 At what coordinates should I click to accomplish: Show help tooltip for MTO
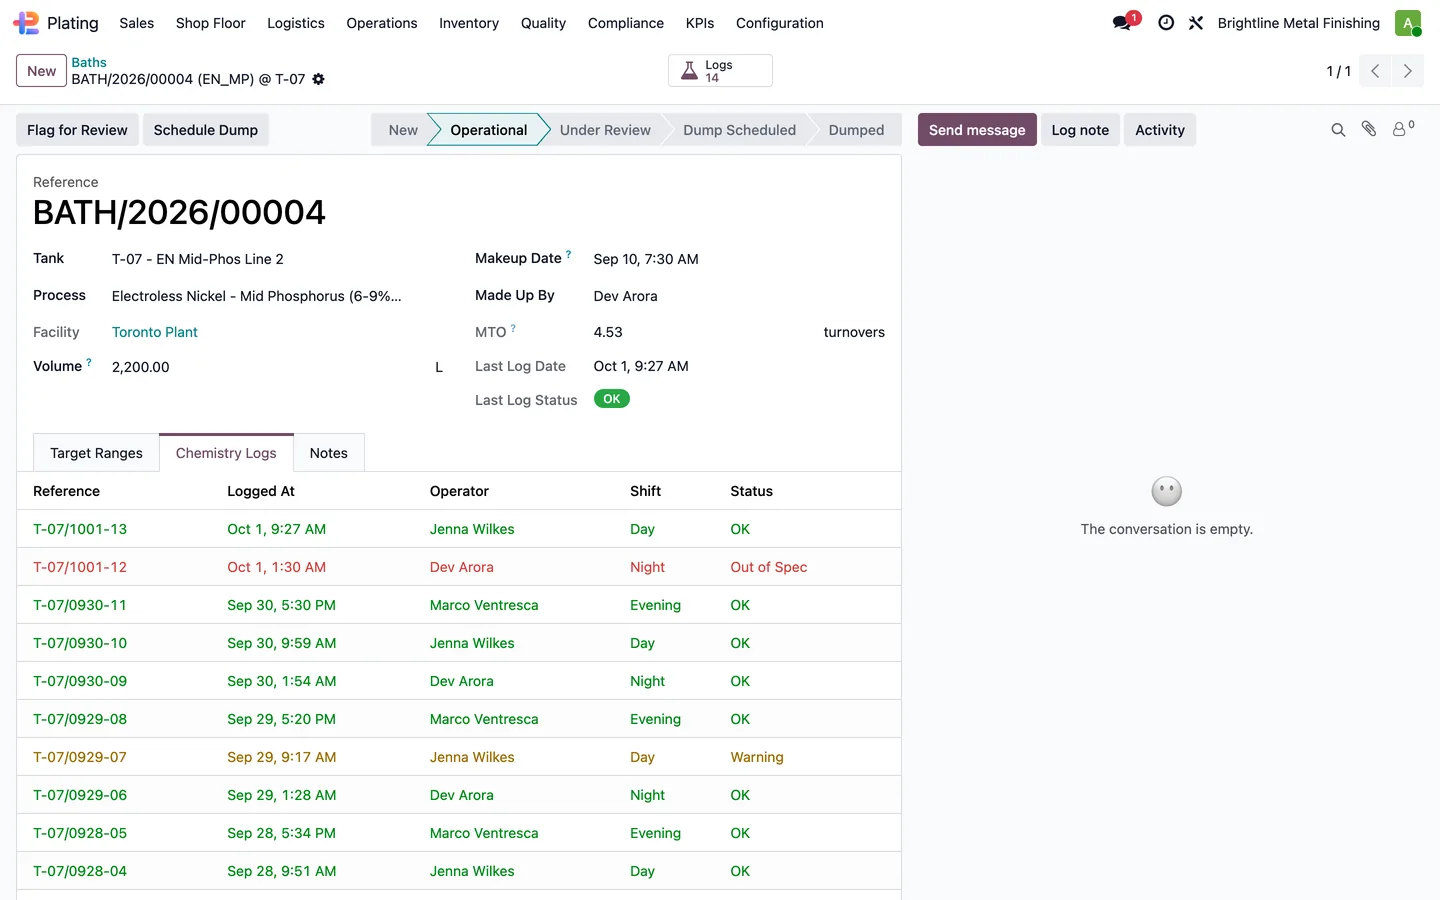(513, 328)
